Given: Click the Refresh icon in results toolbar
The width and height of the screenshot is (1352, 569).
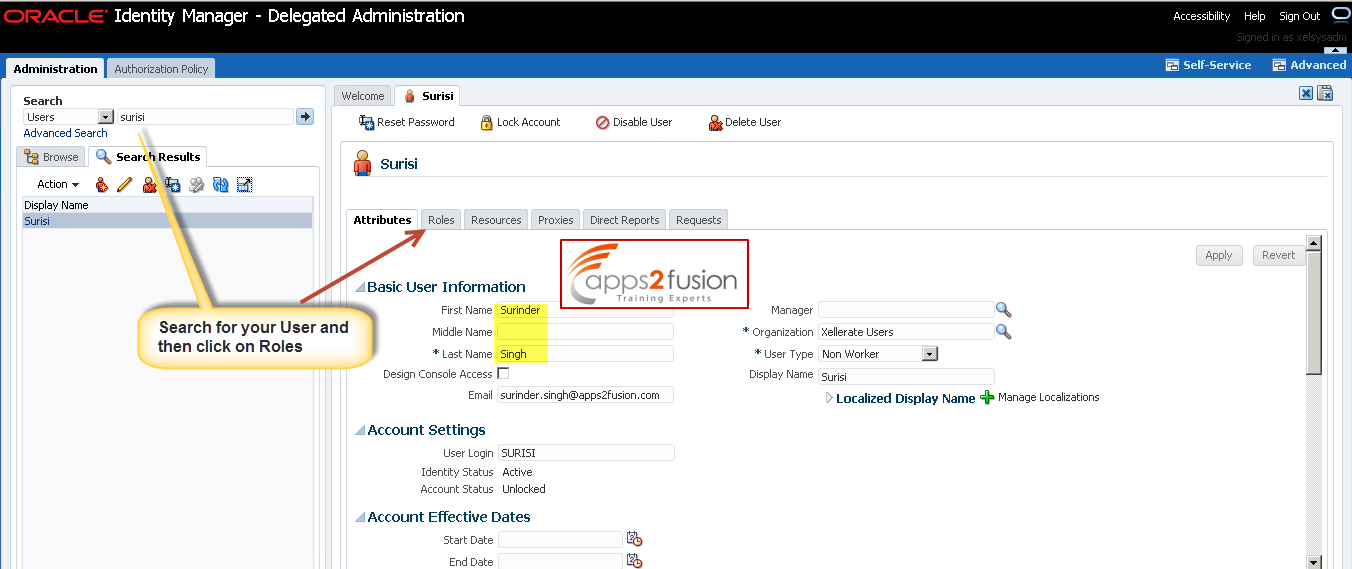Looking at the screenshot, I should (x=220, y=184).
